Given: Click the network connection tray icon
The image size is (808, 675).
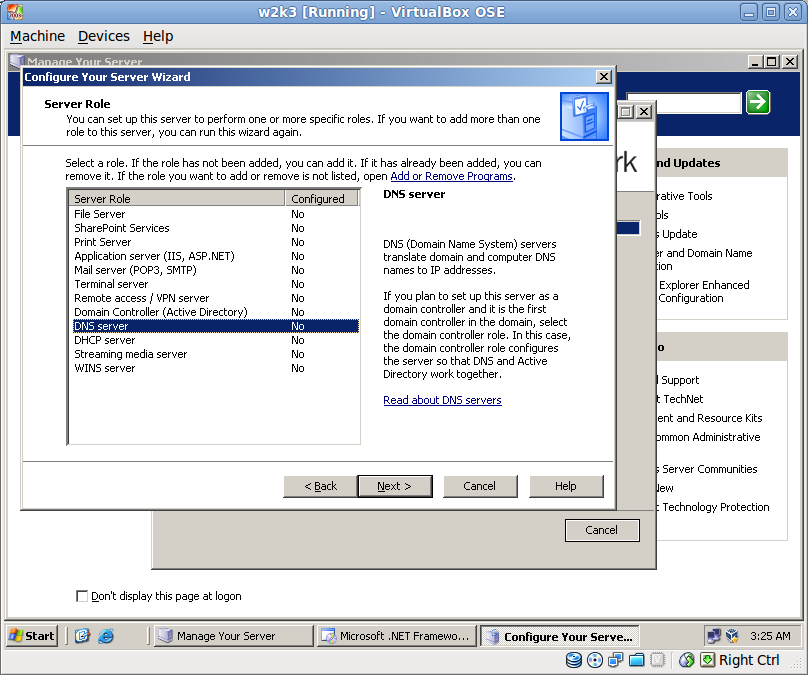Looking at the screenshot, I should pos(714,636).
